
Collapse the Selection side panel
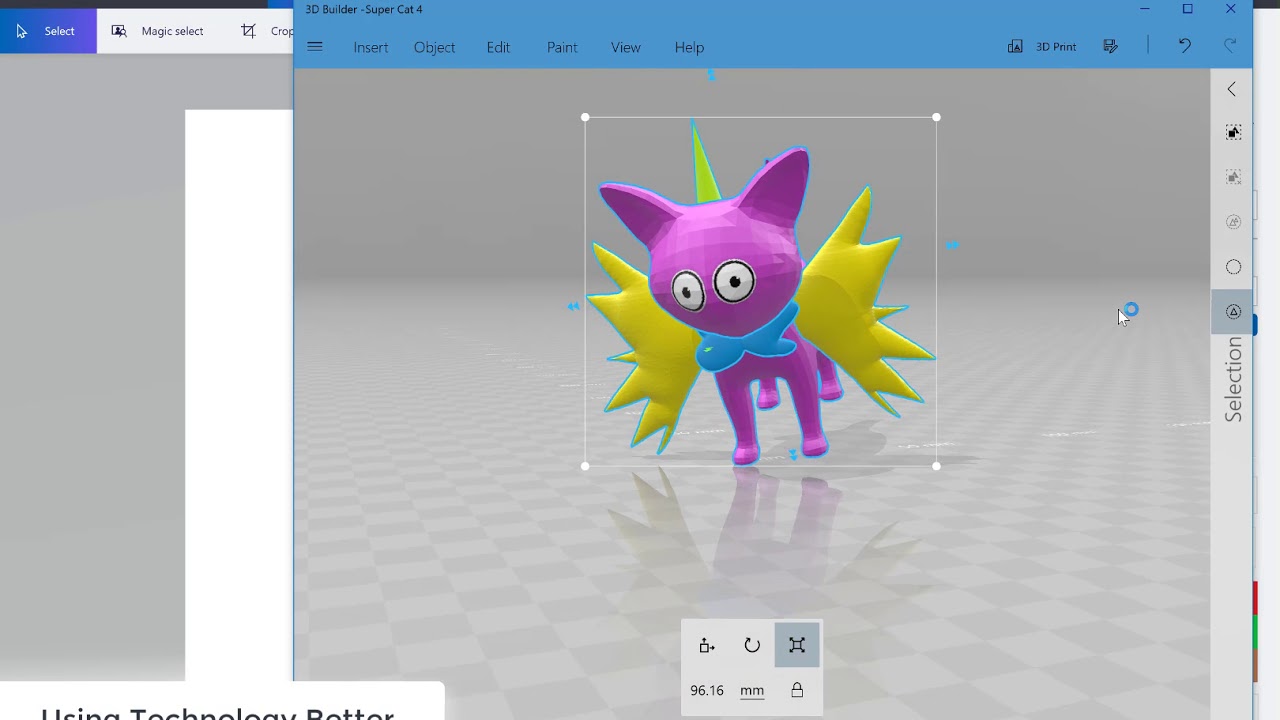coord(1232,89)
